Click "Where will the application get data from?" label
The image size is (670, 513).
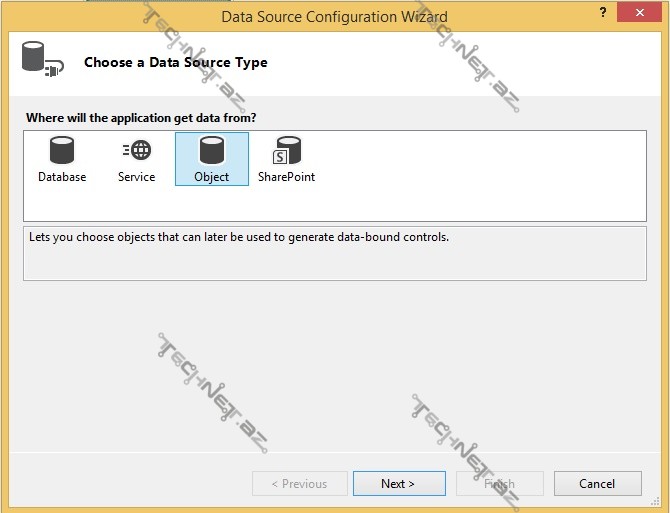click(x=141, y=118)
